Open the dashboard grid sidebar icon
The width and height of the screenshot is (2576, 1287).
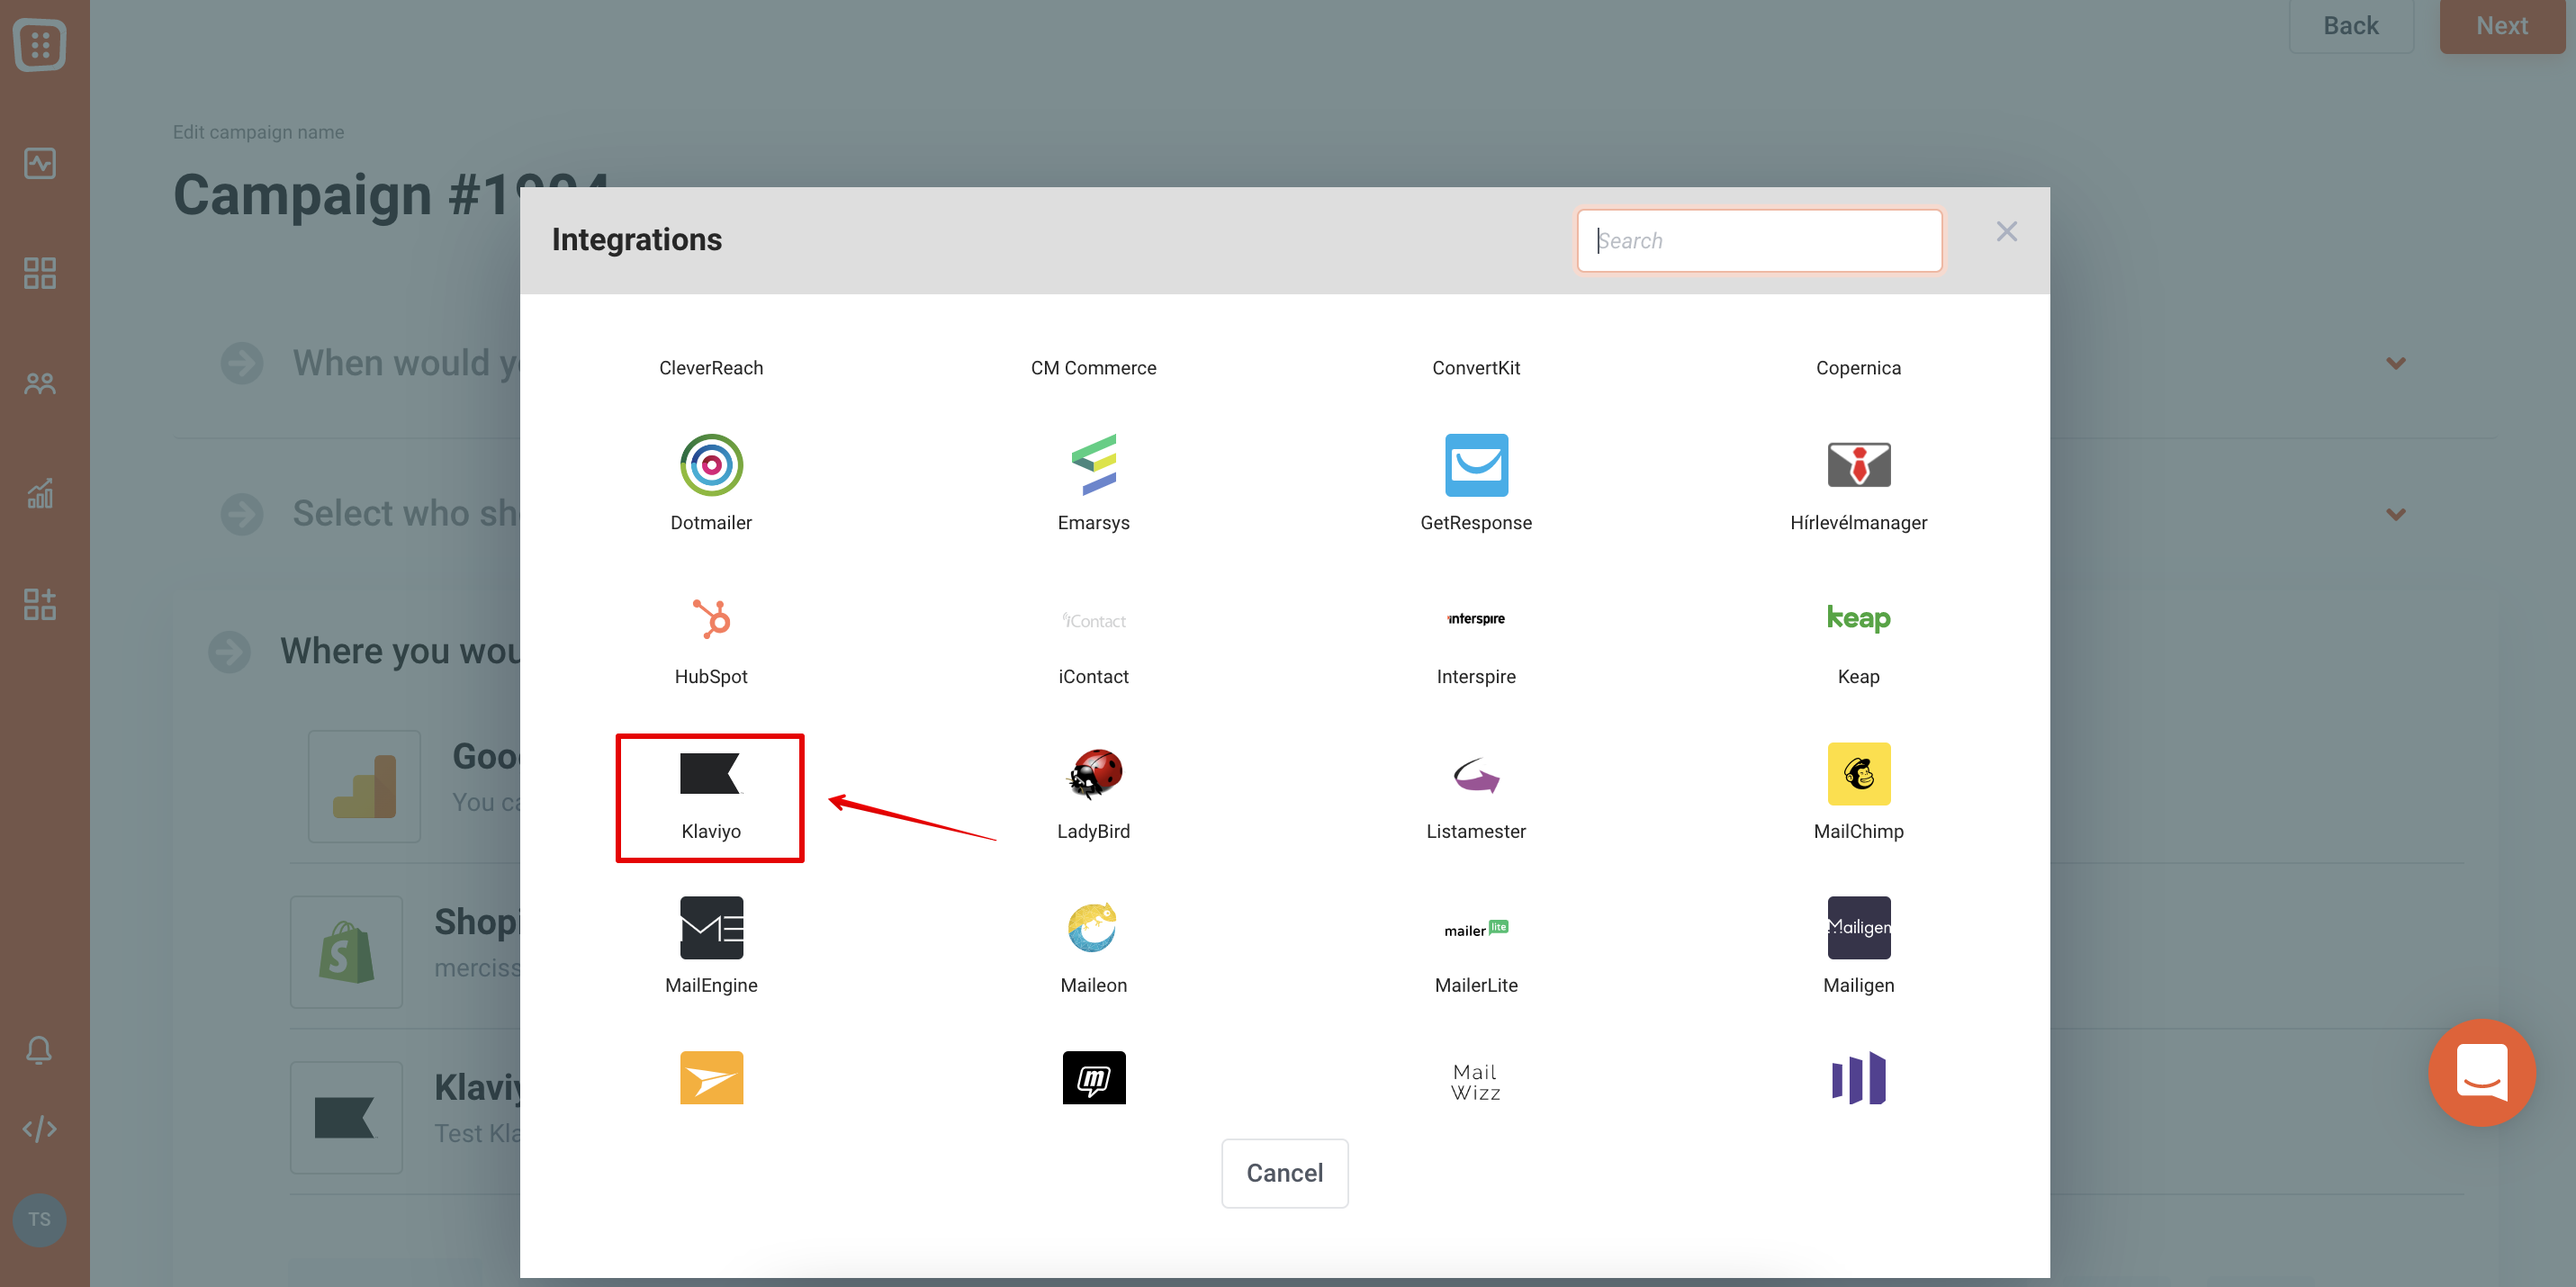coord(40,273)
